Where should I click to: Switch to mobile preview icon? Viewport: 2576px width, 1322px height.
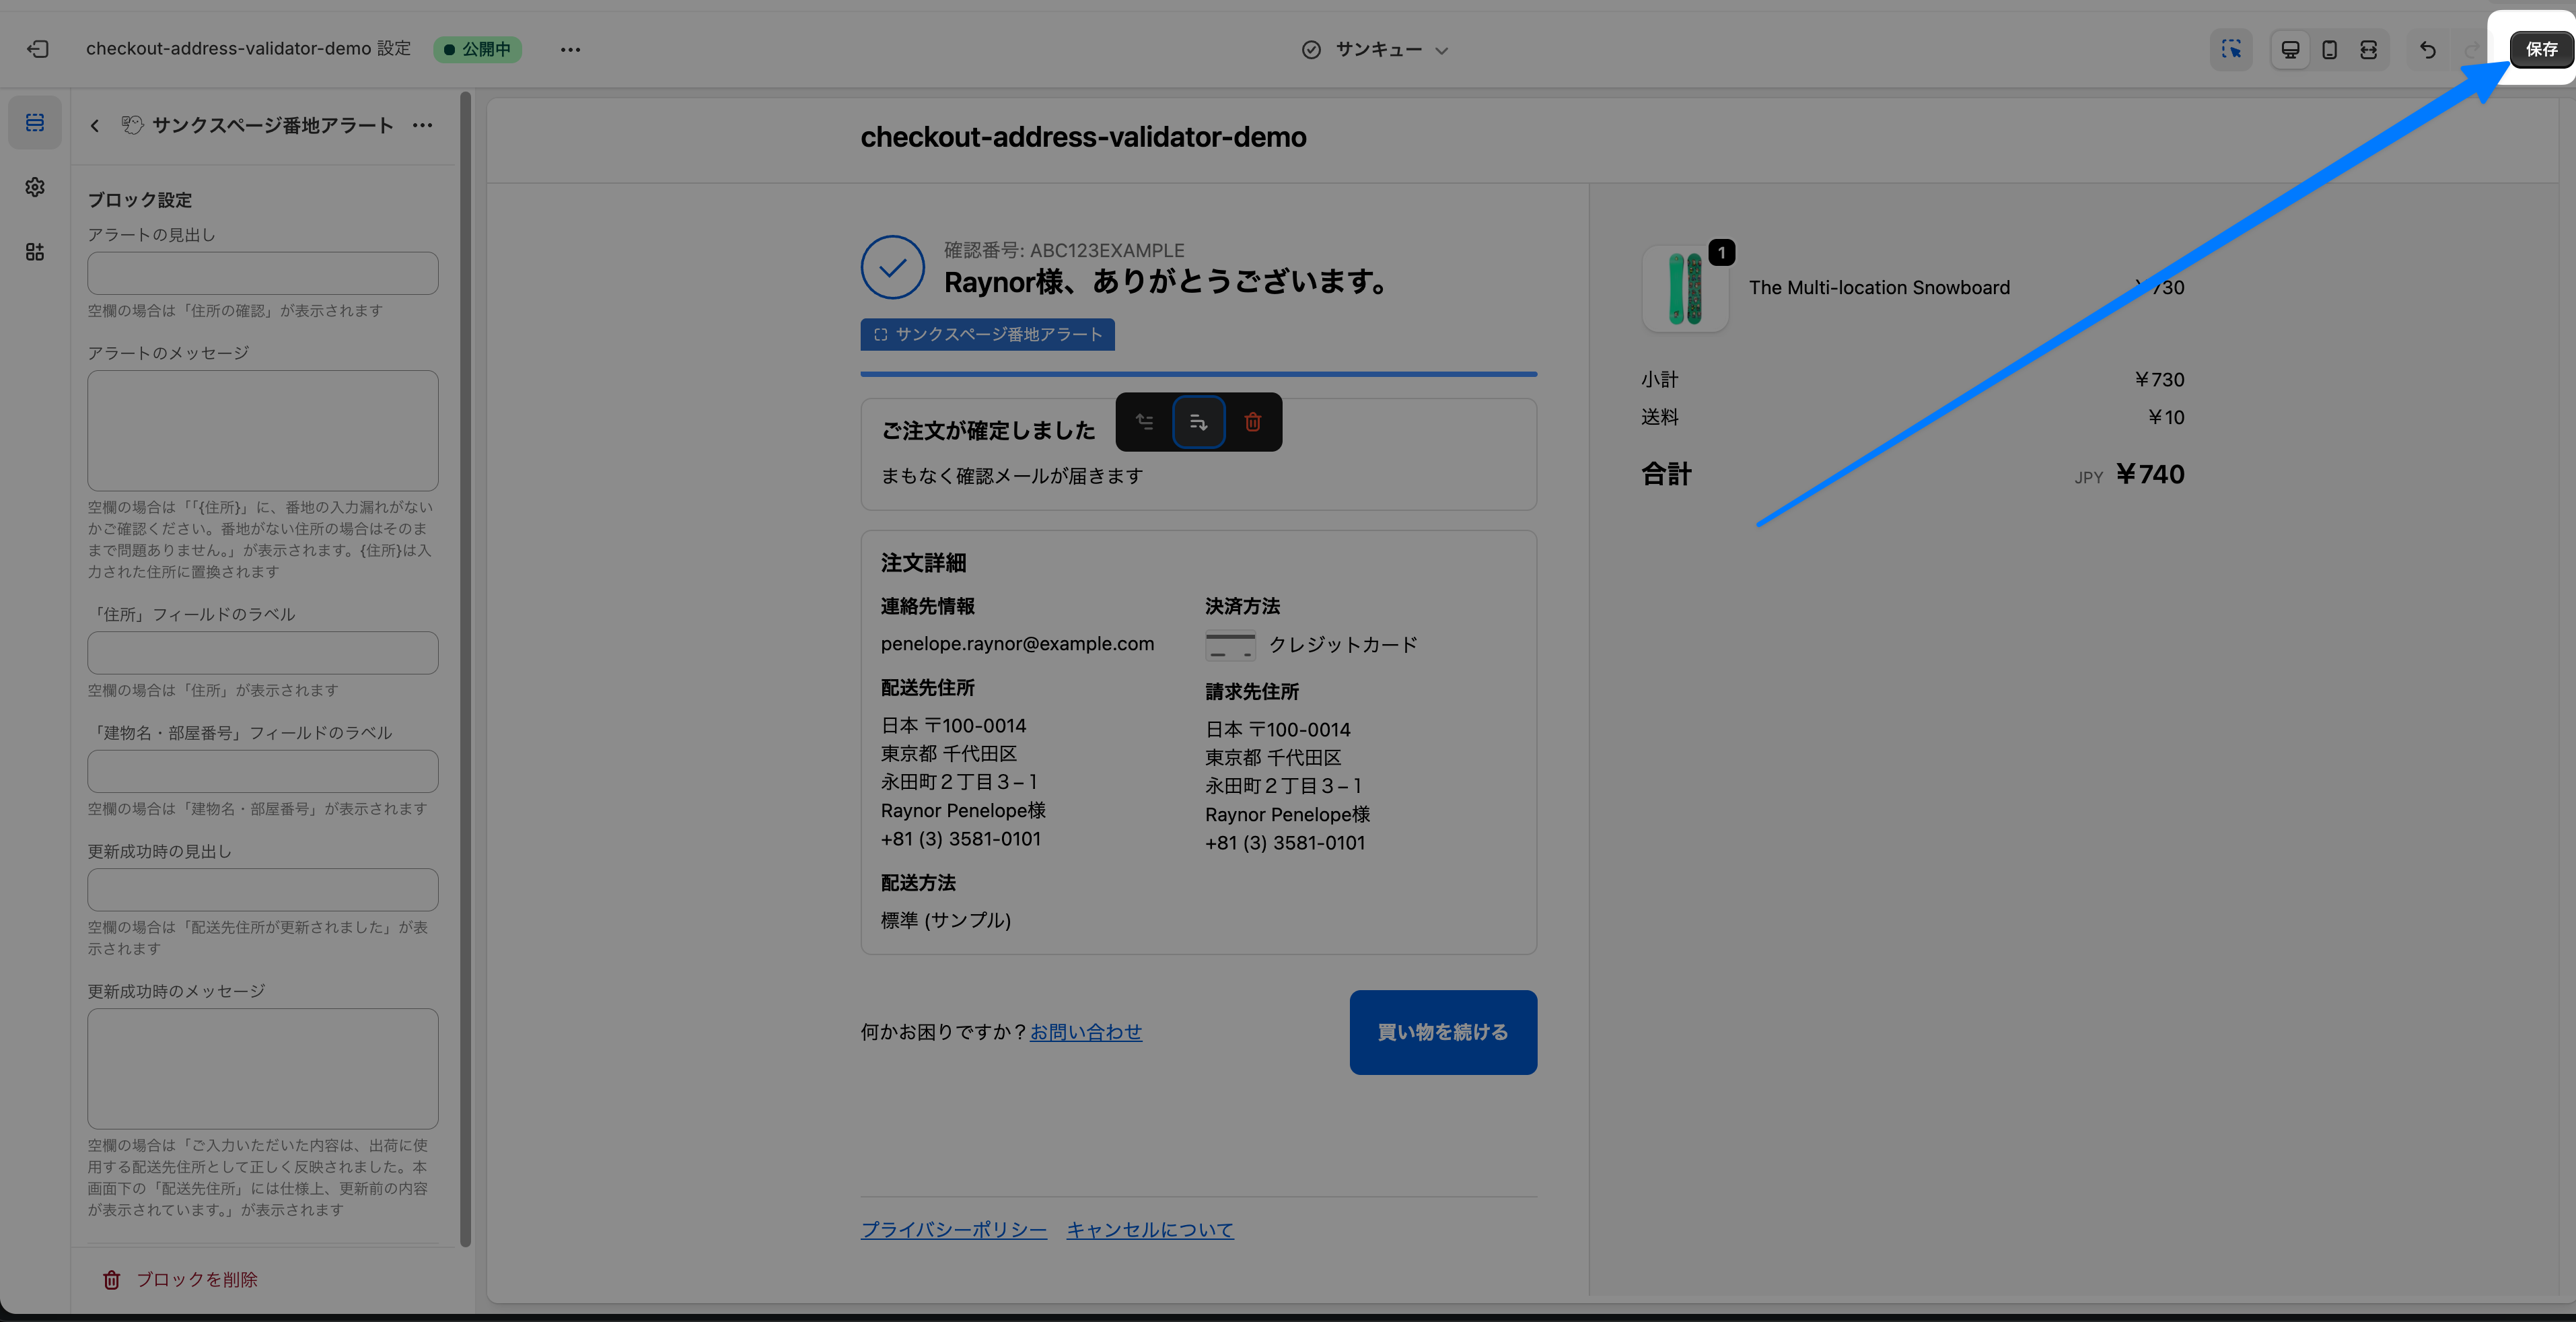point(2329,49)
